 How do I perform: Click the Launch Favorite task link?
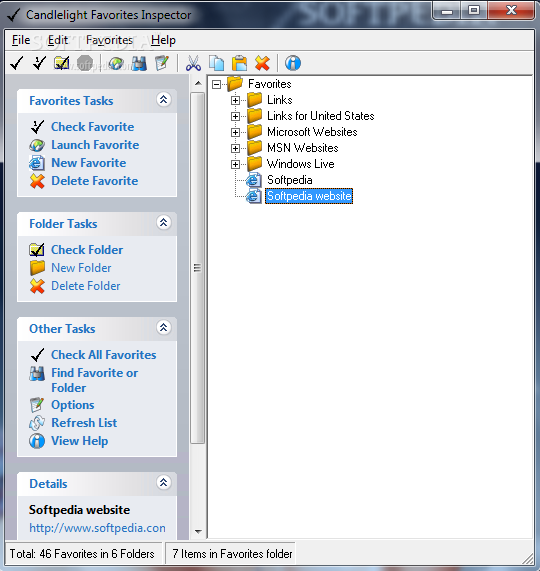coord(95,145)
